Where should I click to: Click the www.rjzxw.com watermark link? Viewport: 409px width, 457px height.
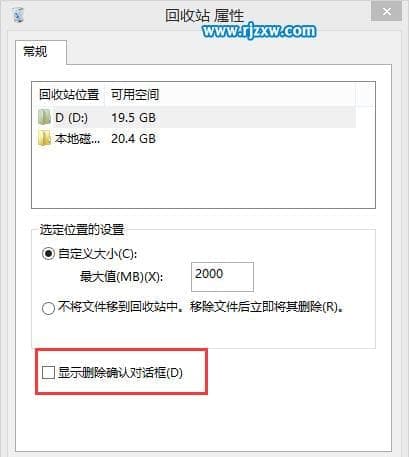259,31
